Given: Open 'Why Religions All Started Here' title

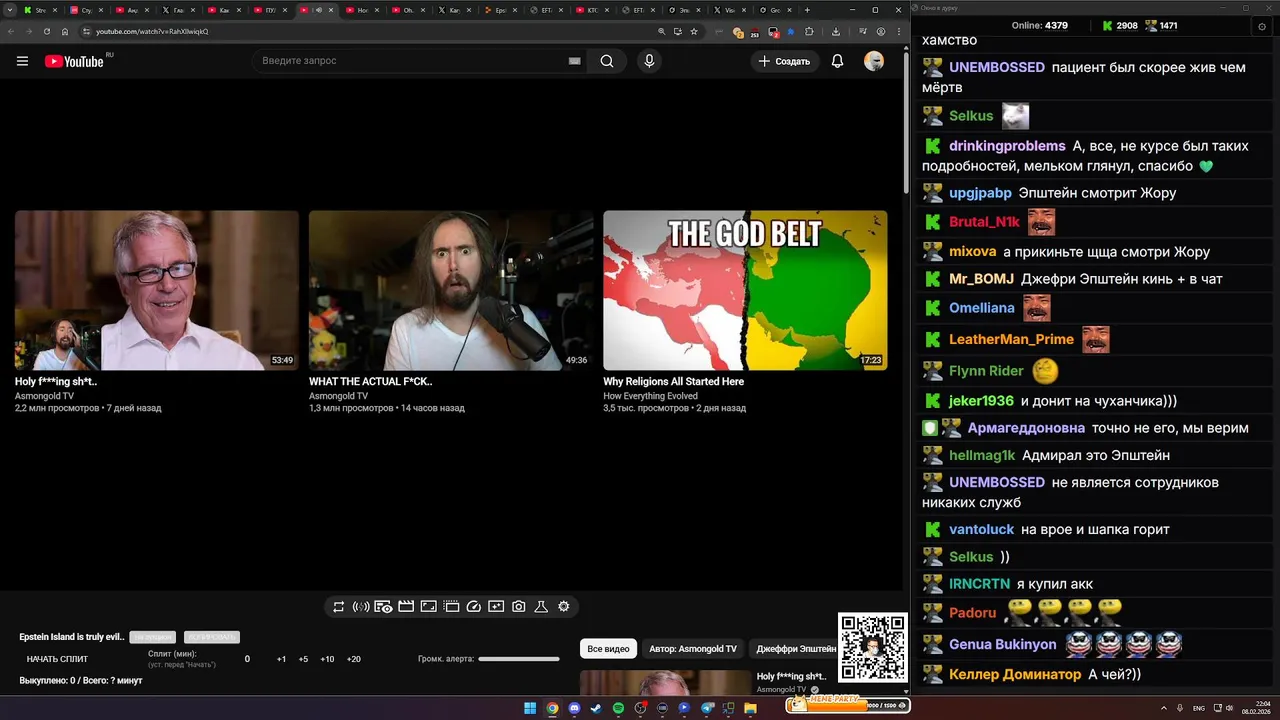Looking at the screenshot, I should point(673,381).
